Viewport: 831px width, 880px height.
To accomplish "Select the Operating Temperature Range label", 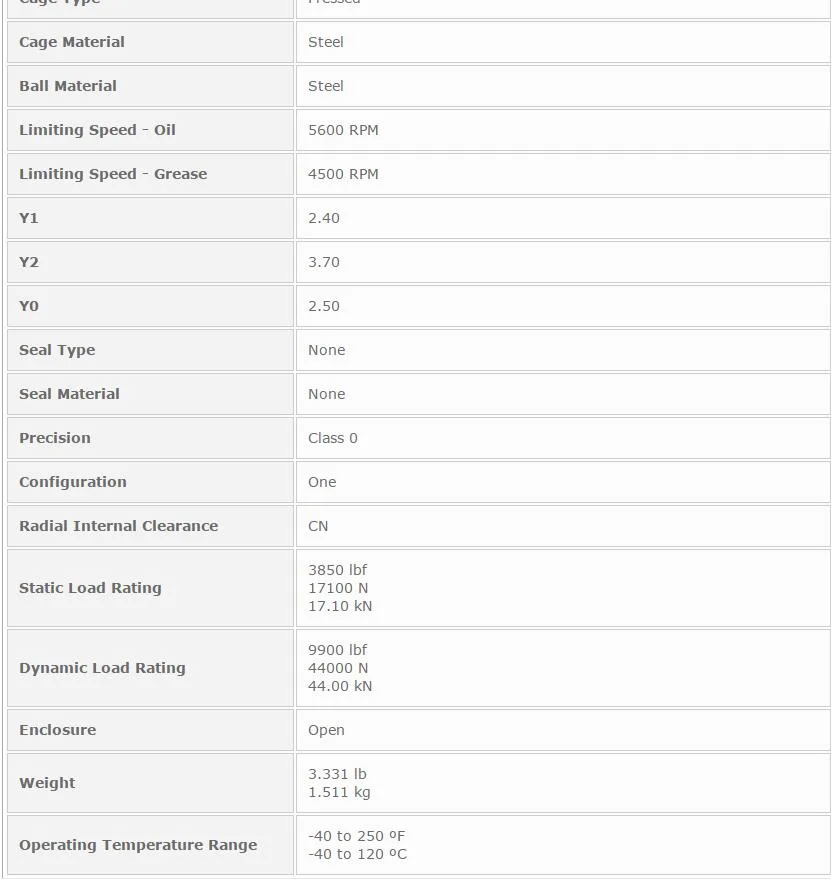I will [x=138, y=845].
